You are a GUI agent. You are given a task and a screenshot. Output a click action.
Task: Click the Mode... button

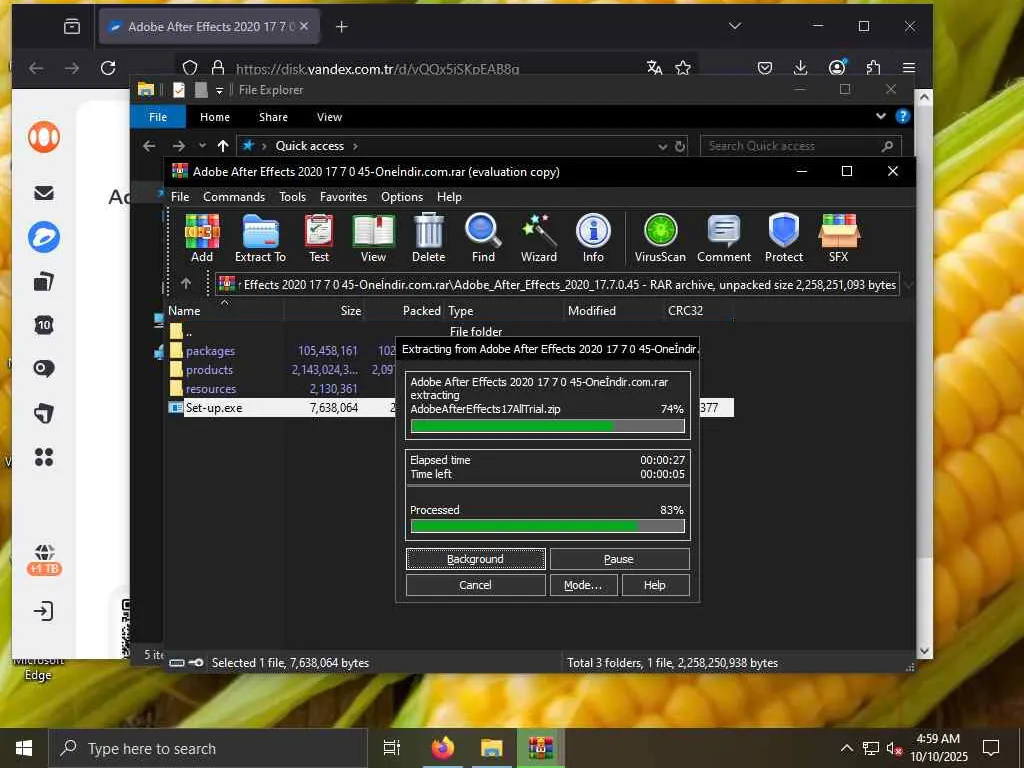pos(583,585)
